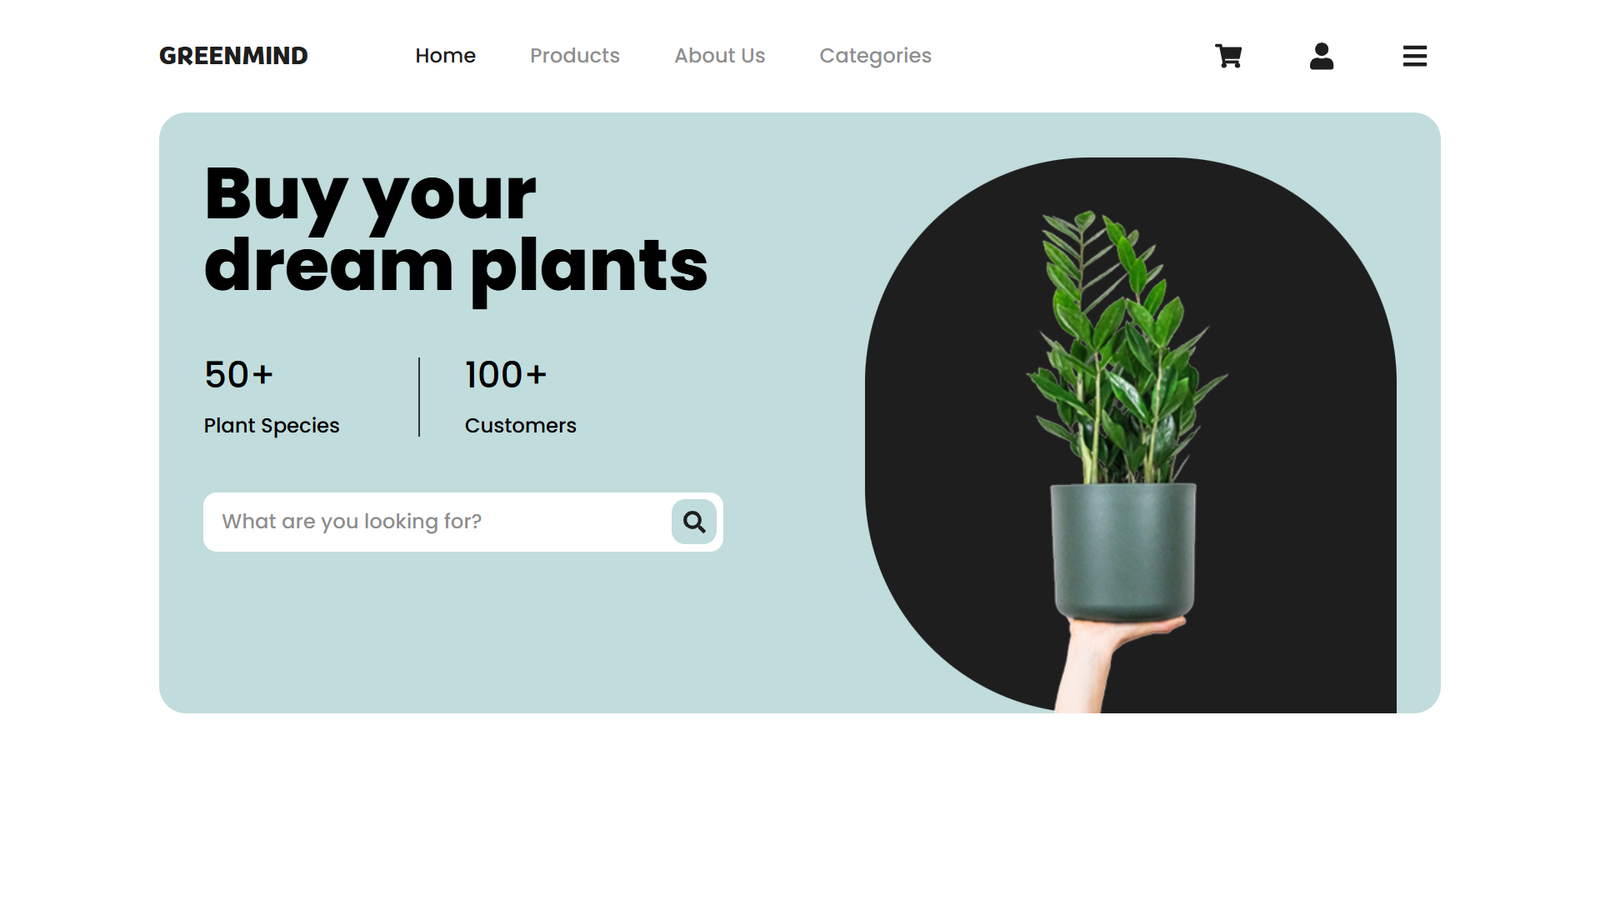
Task: Open the shopping cart icon
Action: [x=1228, y=56]
